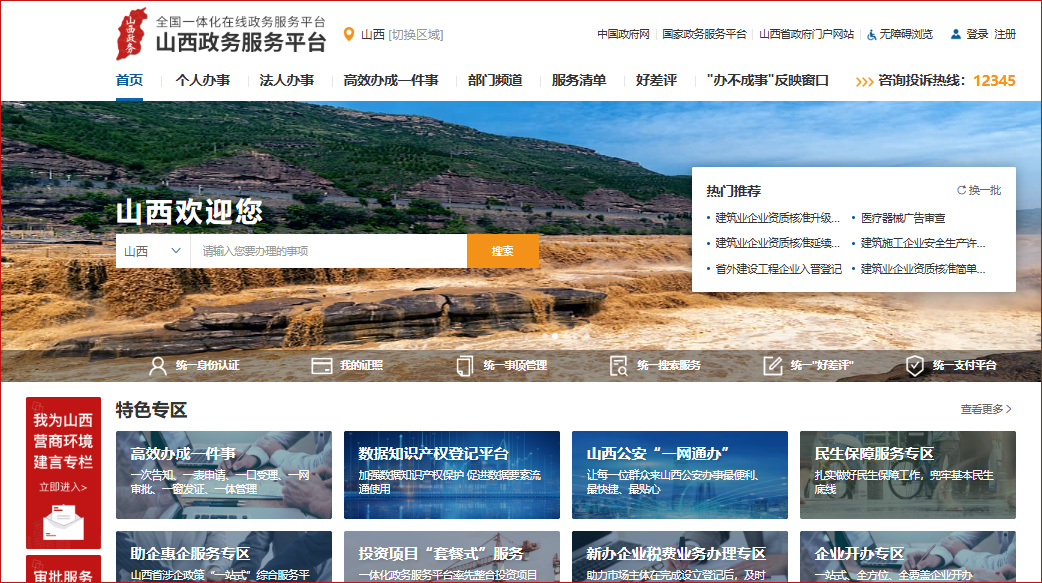
Task: Click 建筑业企业资质核准升级... recommendation
Action: [778, 218]
